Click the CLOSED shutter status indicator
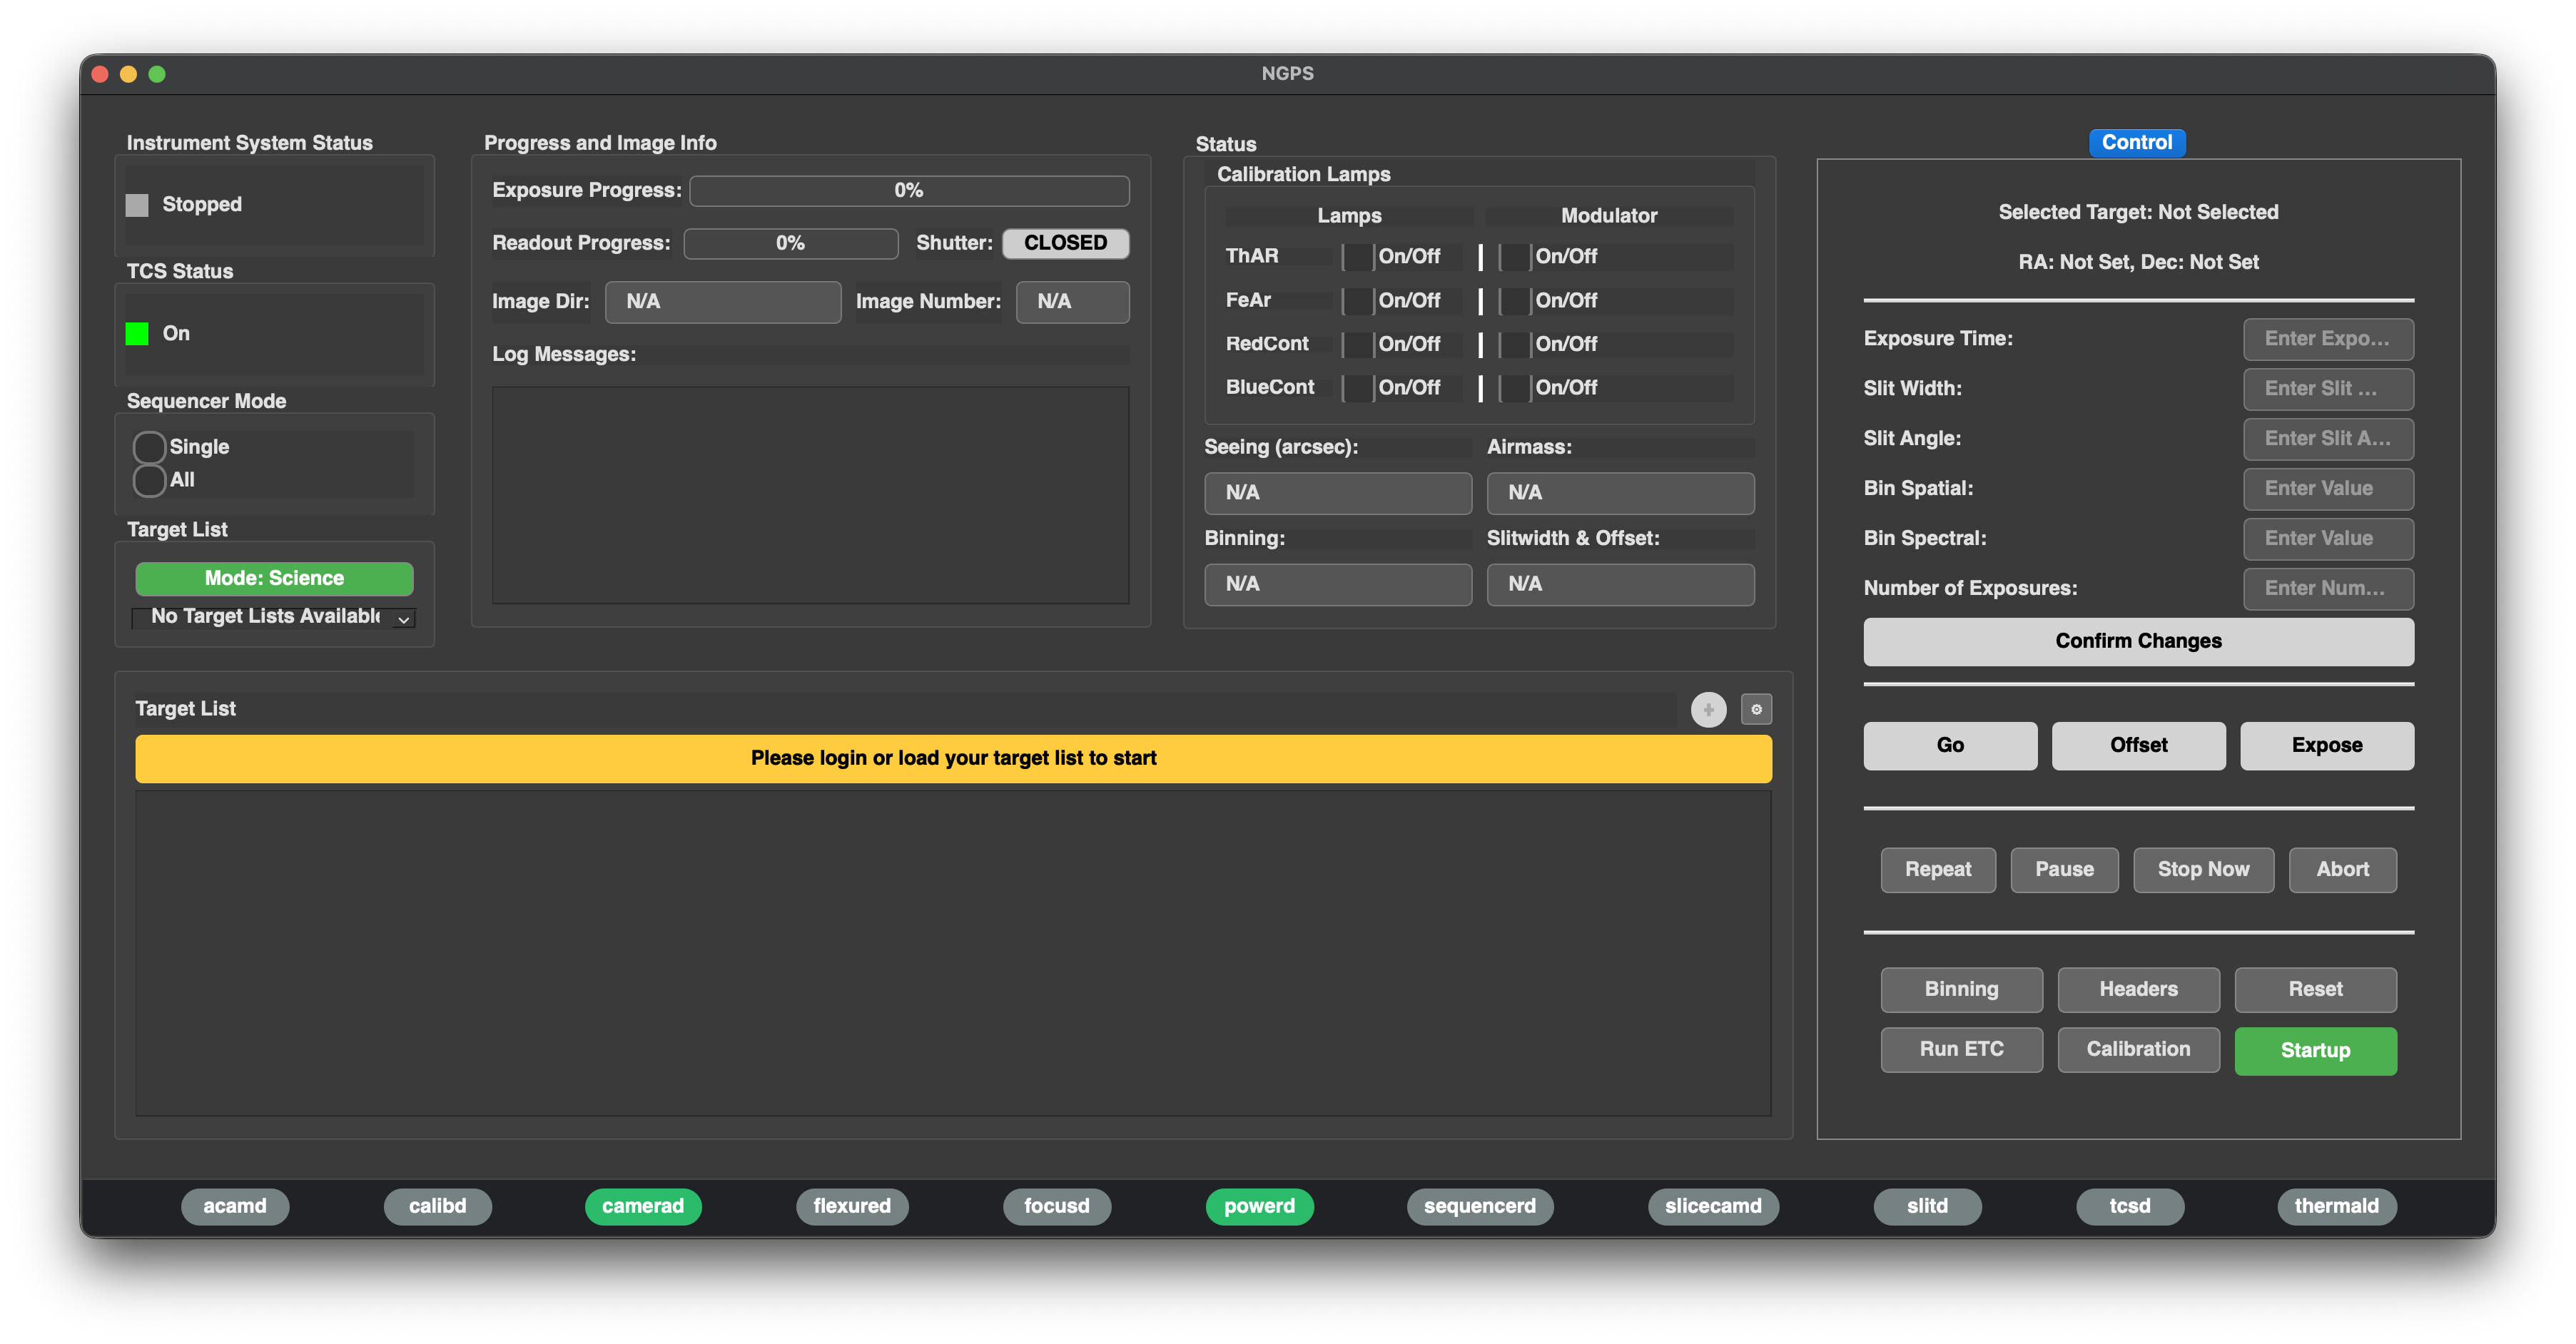2576x1344 pixels. (1065, 244)
